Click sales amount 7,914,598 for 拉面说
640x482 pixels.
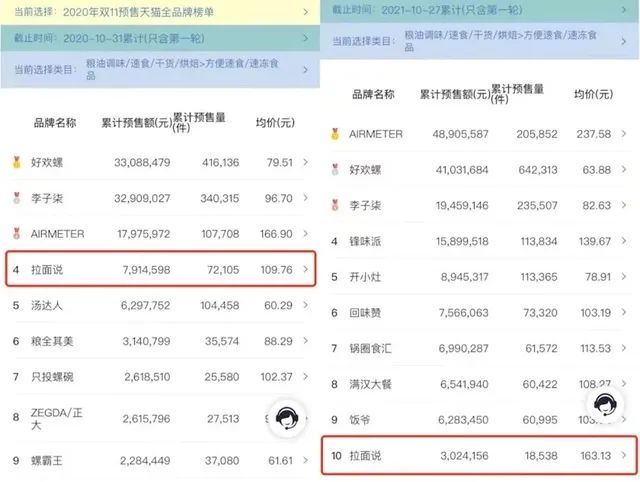[146, 270]
